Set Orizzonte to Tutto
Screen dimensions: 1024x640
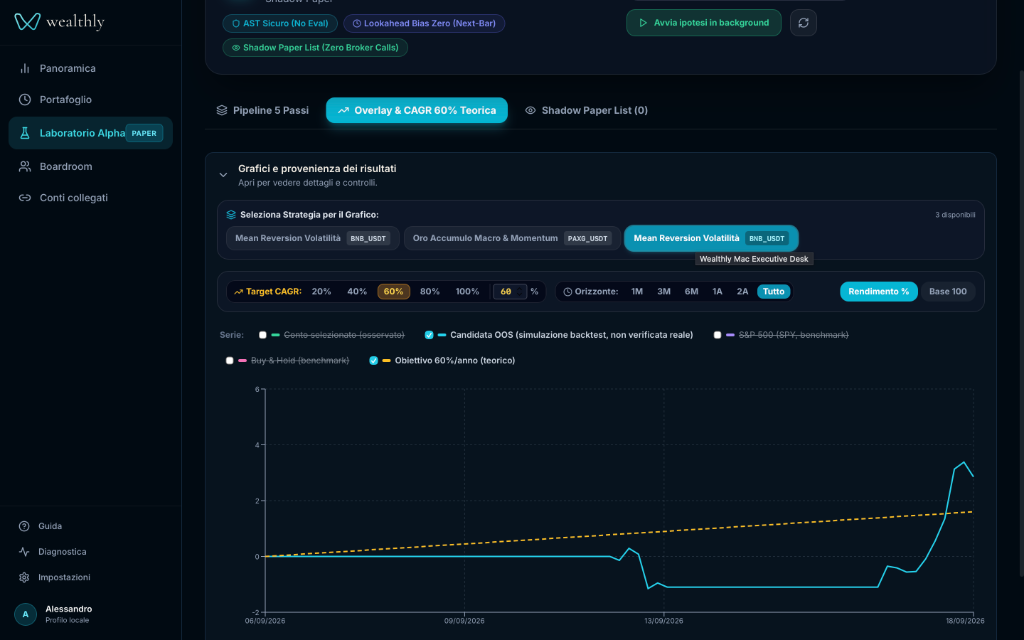click(774, 291)
